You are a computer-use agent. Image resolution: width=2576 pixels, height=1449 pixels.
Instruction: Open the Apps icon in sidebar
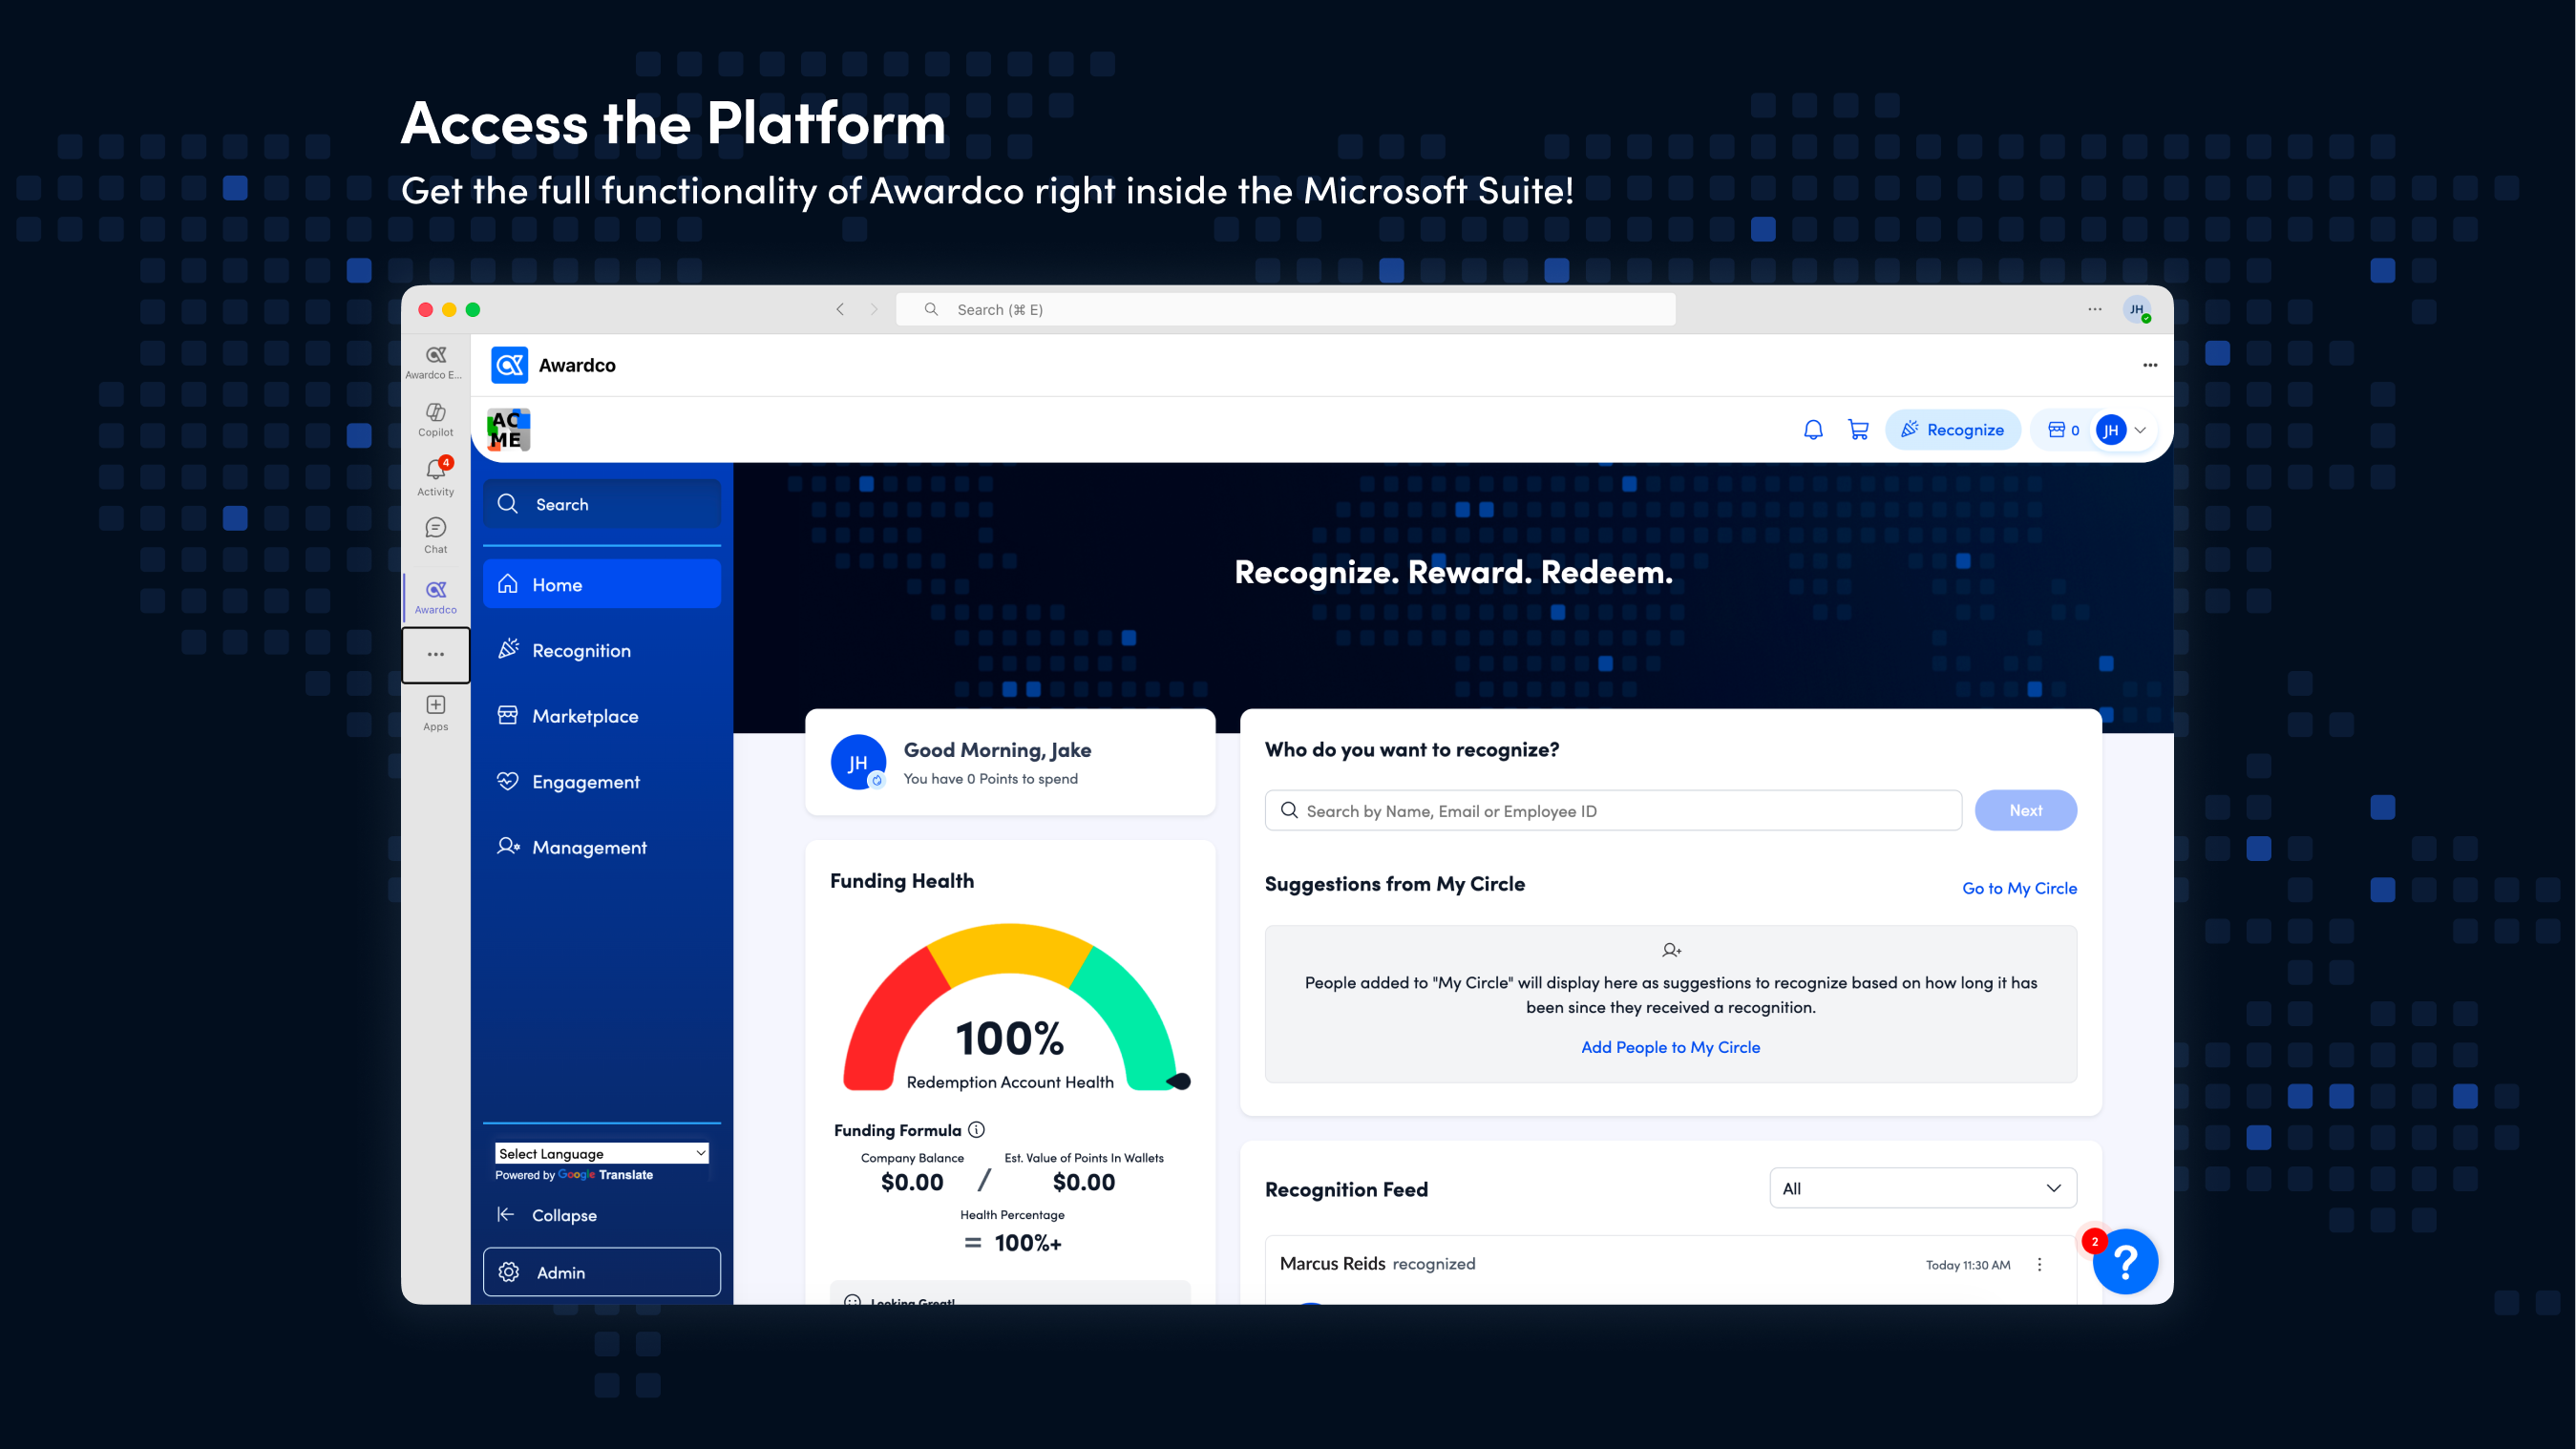click(435, 713)
